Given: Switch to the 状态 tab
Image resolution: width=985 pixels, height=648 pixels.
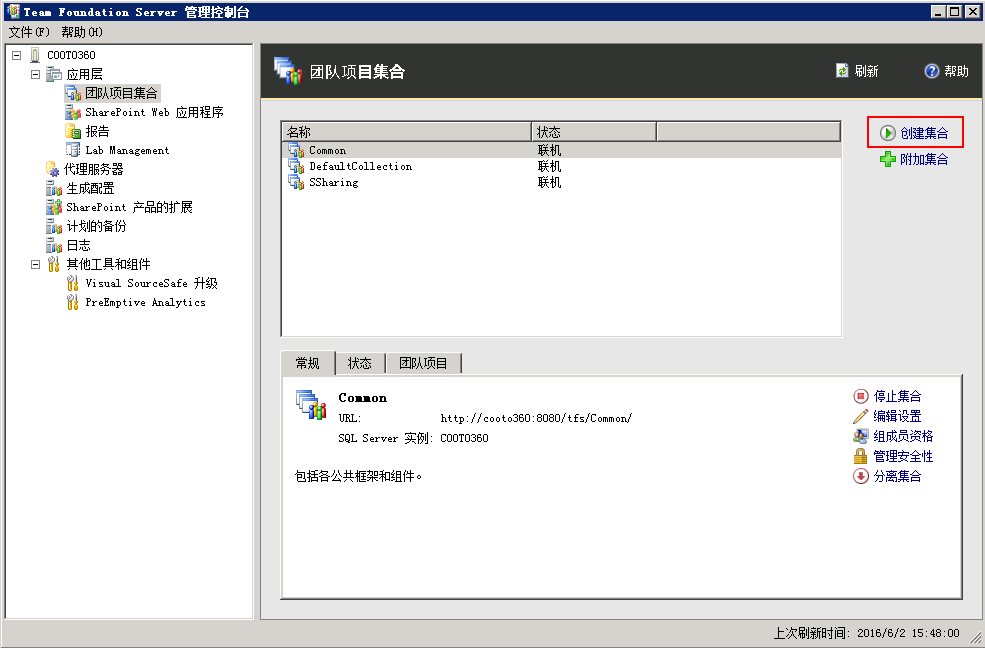Looking at the screenshot, I should click(x=360, y=363).
